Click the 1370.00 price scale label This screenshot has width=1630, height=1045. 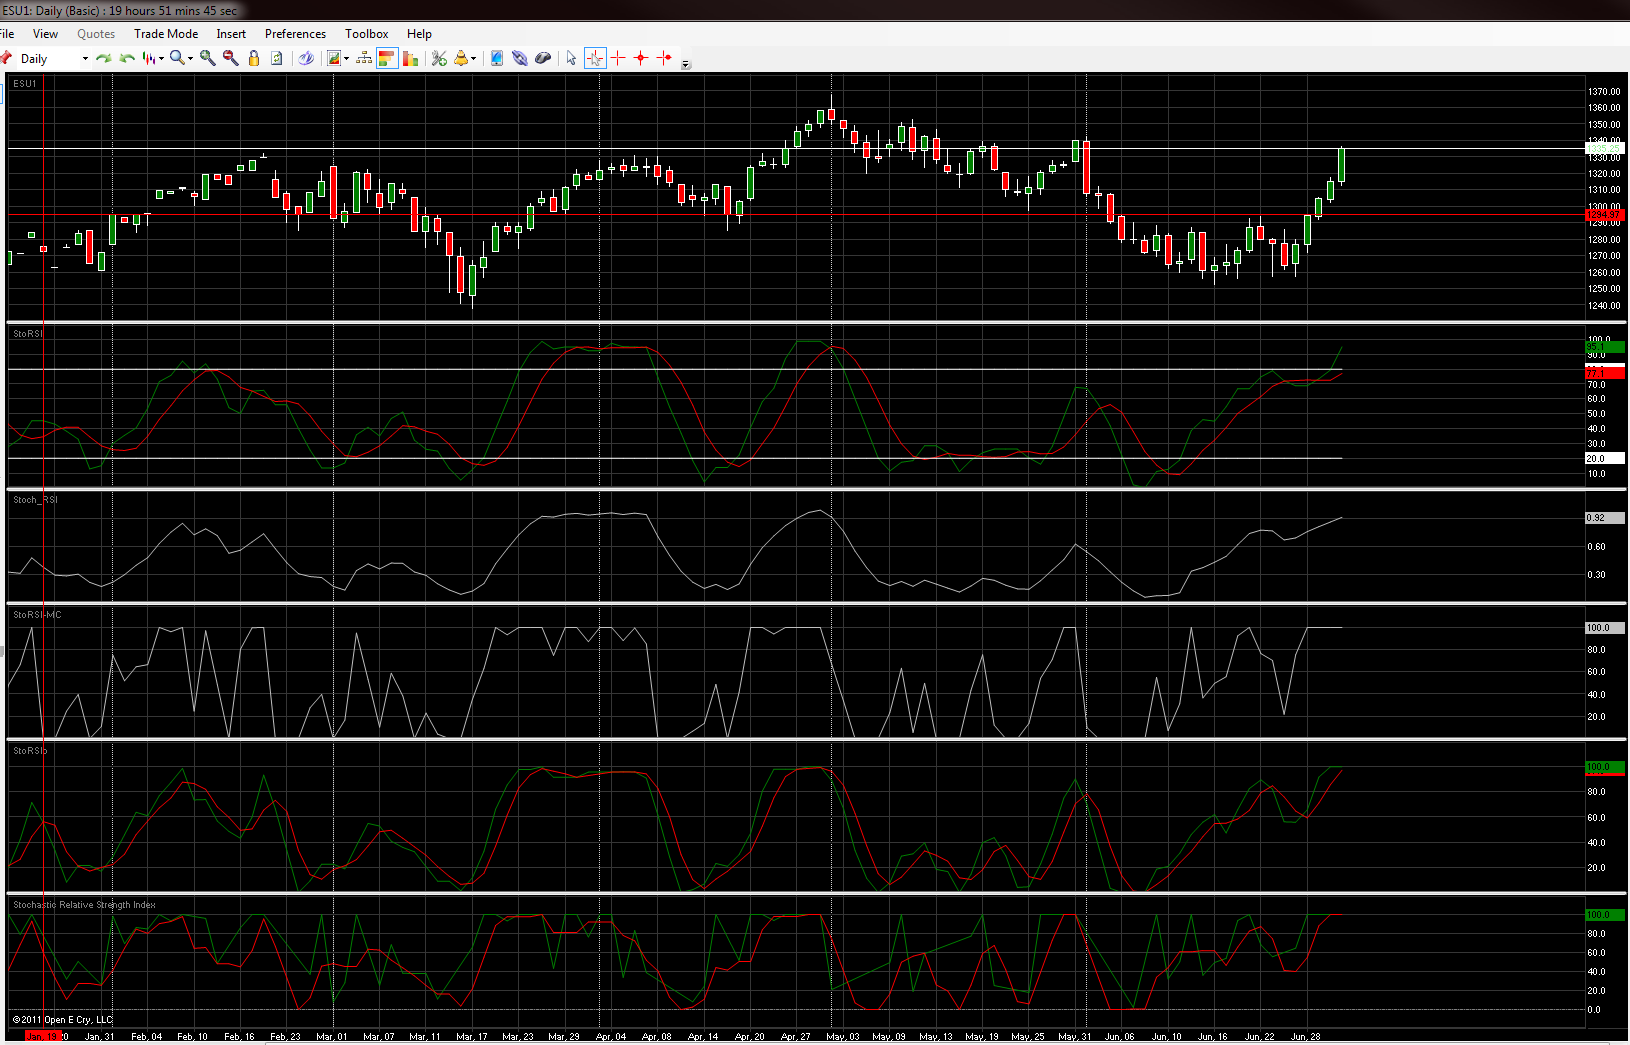[x=1604, y=92]
